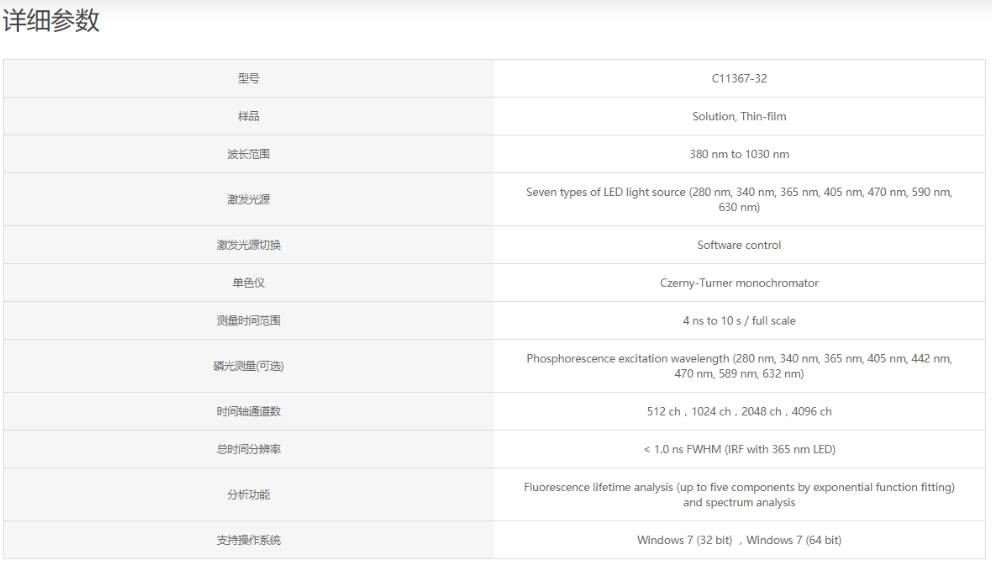
Task: Select the Solution, Thin-film value
Action: [739, 116]
